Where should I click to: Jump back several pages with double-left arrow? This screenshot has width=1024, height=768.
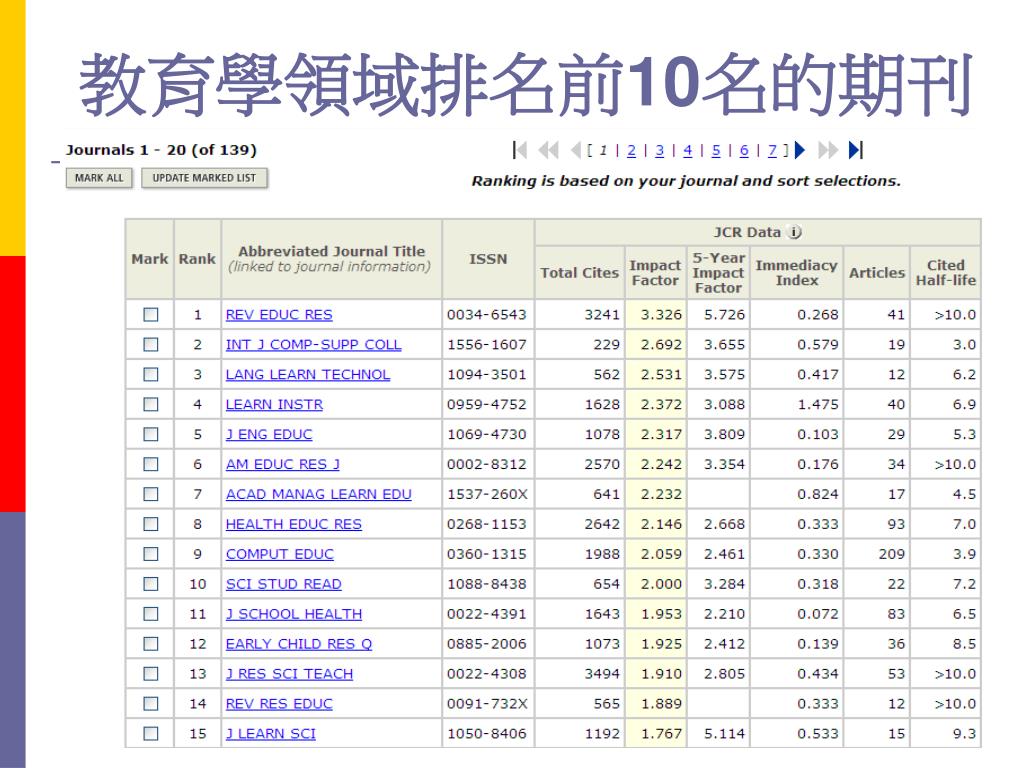[548, 150]
